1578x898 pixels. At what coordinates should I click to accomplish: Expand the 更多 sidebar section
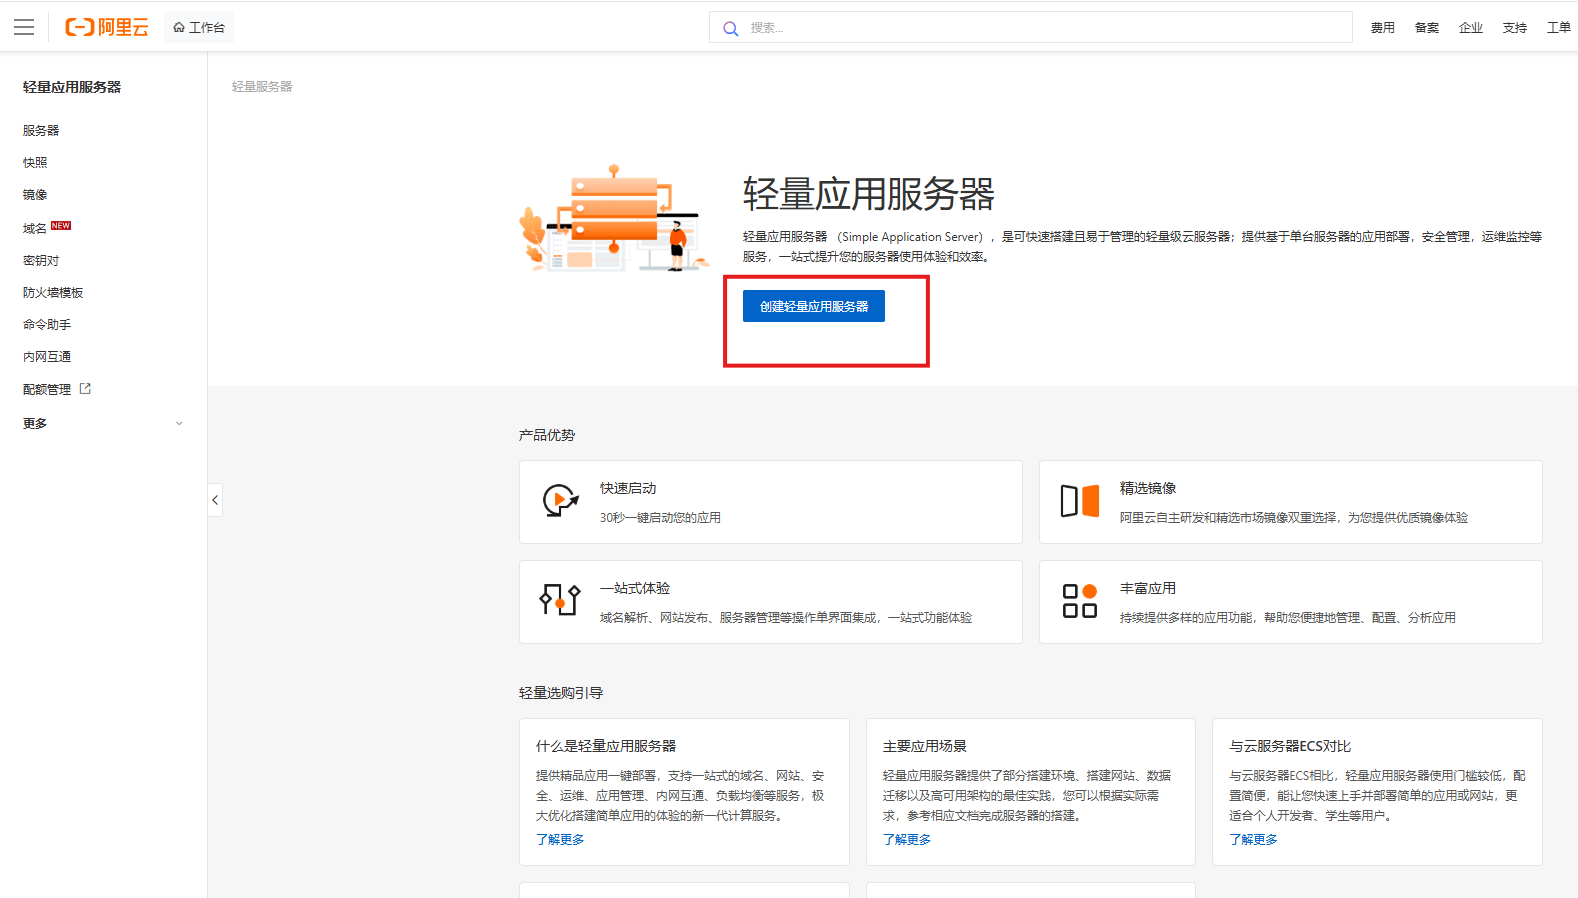pyautogui.click(x=103, y=423)
